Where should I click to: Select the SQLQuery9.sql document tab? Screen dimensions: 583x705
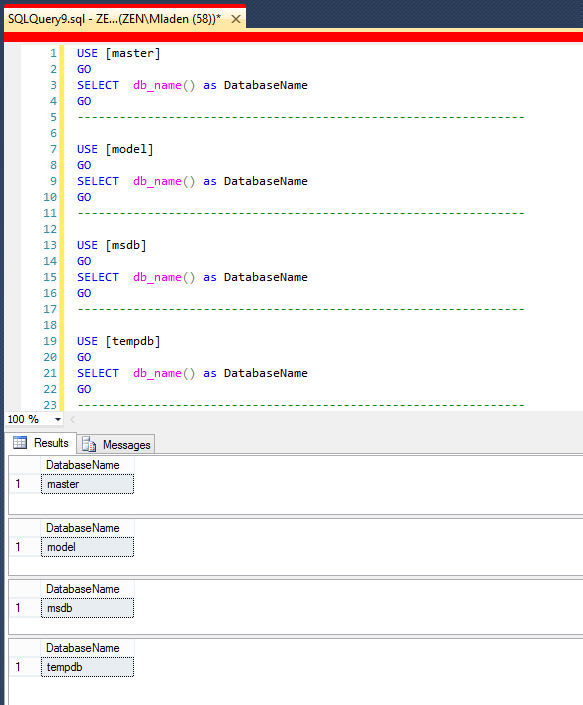(x=115, y=19)
